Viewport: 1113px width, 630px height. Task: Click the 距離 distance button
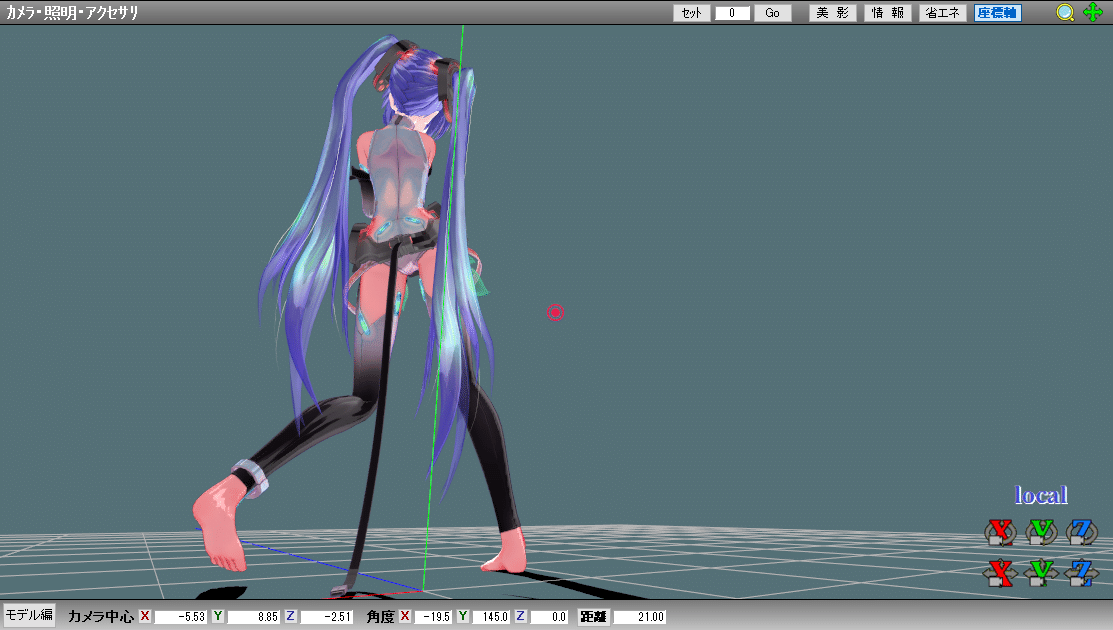click(x=593, y=616)
